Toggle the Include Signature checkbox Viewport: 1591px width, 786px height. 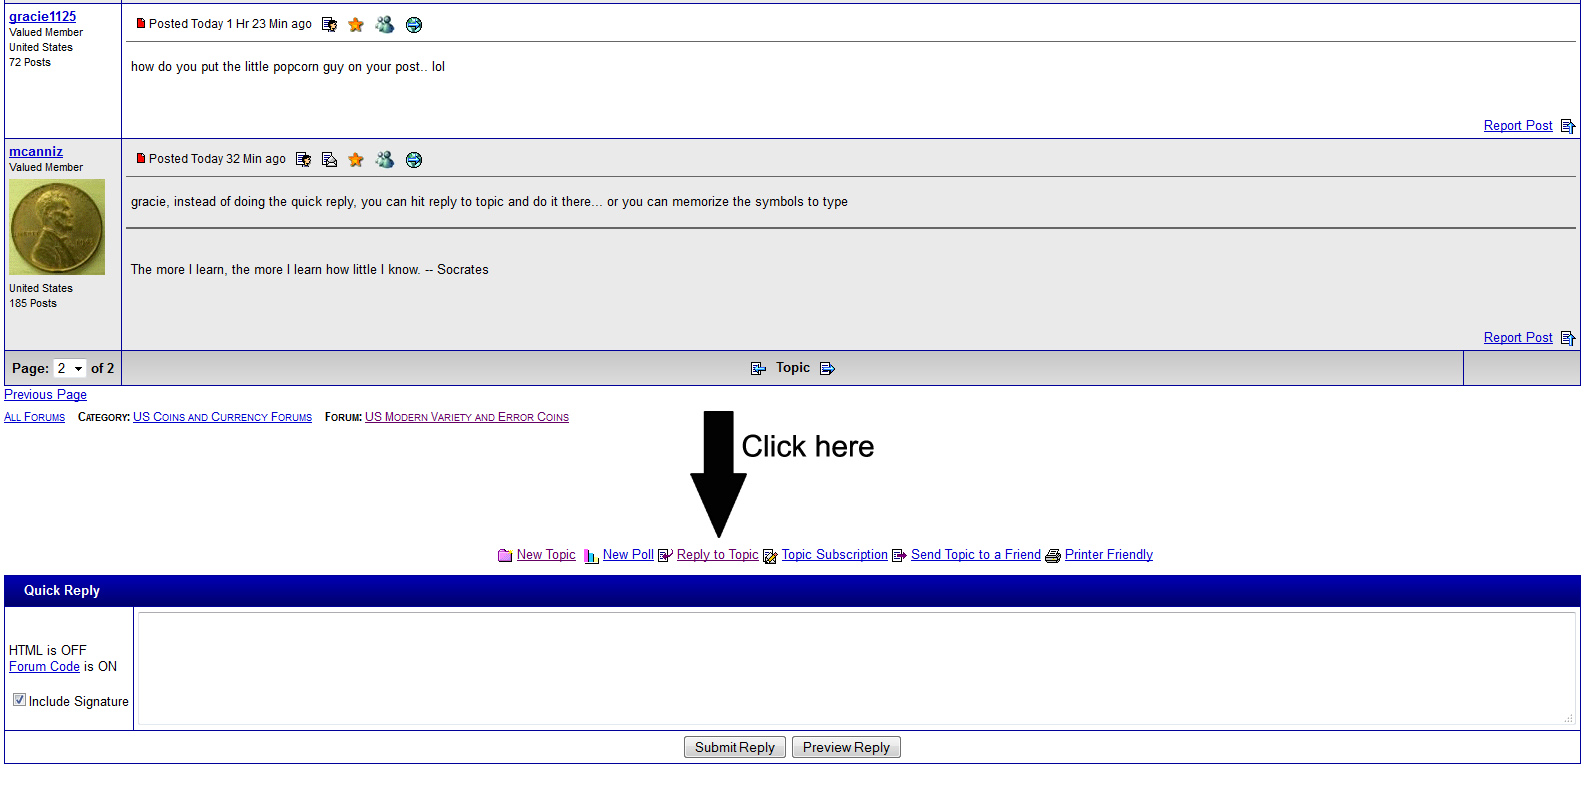pos(19,700)
